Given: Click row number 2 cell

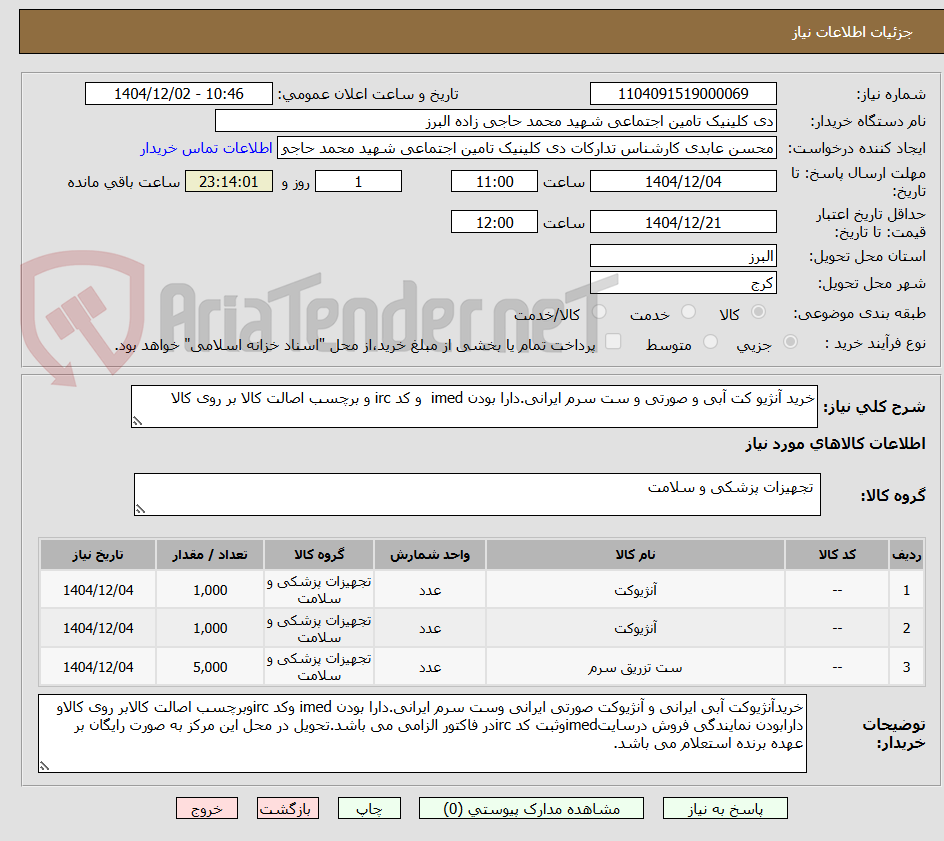Looking at the screenshot, I should tap(906, 628).
